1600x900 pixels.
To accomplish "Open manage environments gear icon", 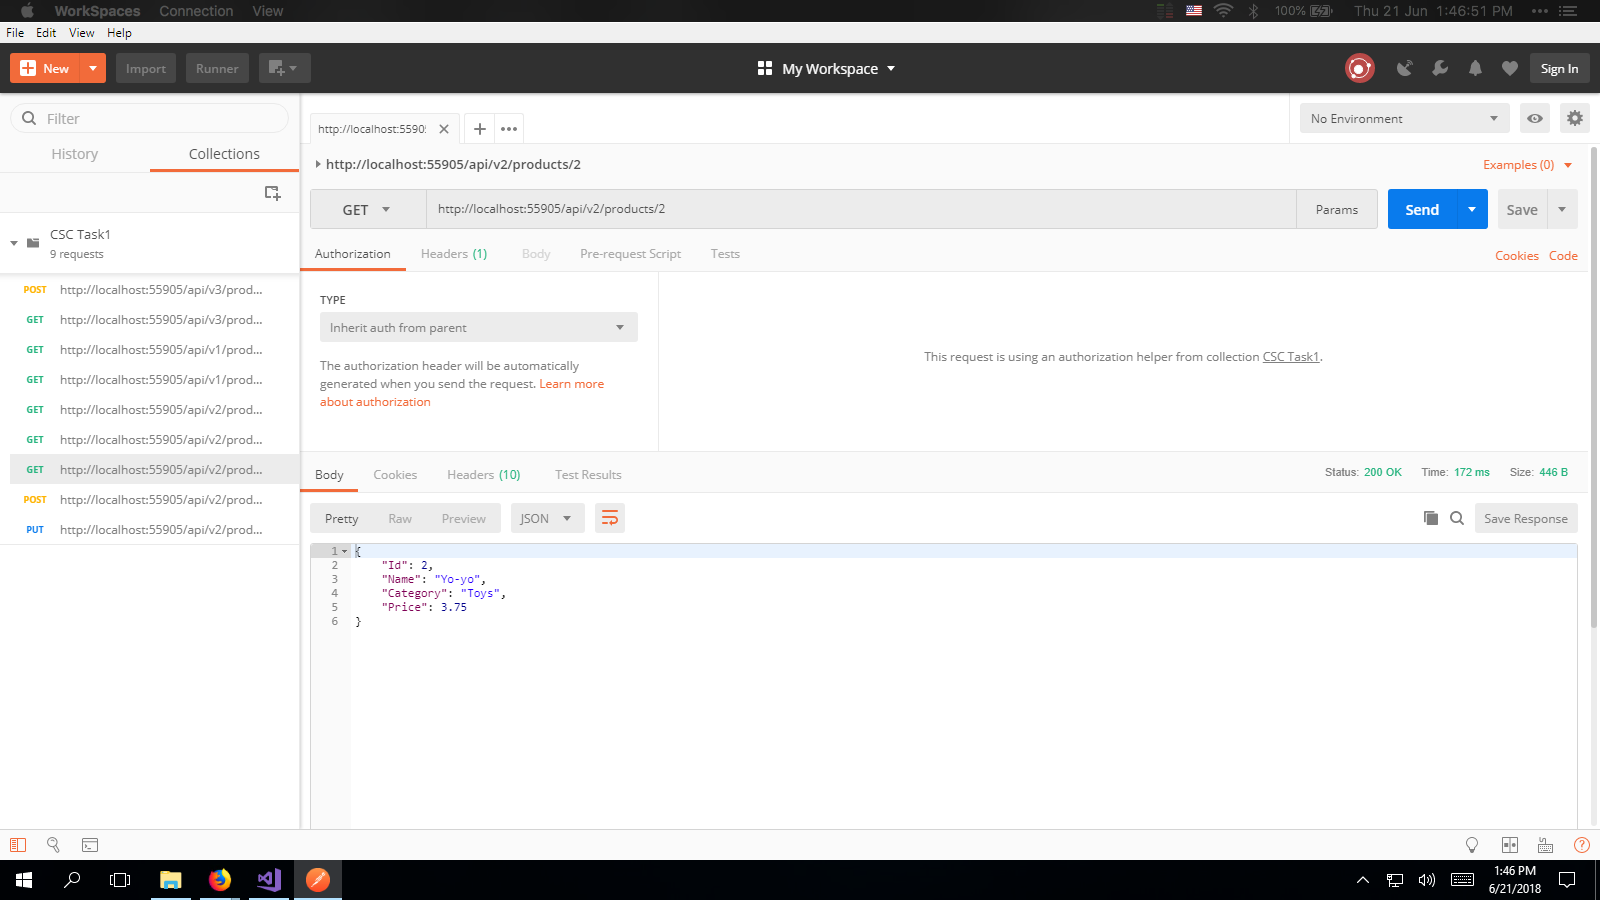I will pos(1575,118).
